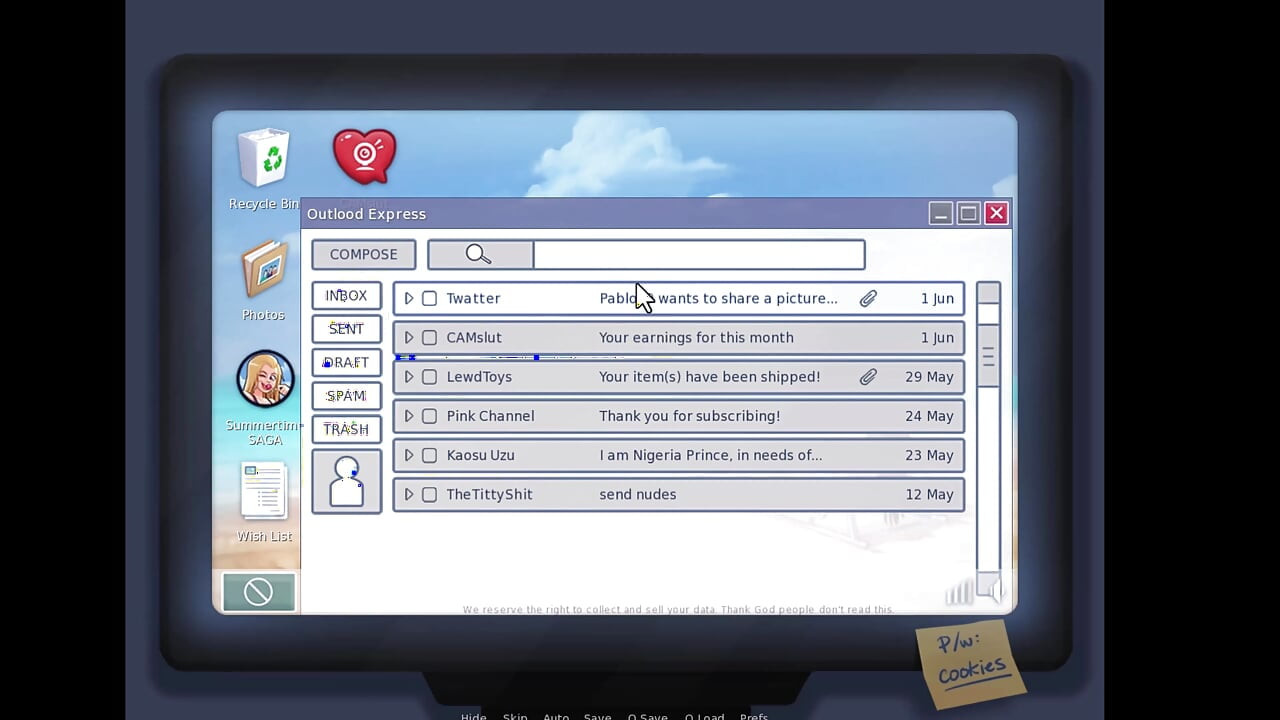
Task: Click the magnifying glass search icon
Action: pos(479,255)
